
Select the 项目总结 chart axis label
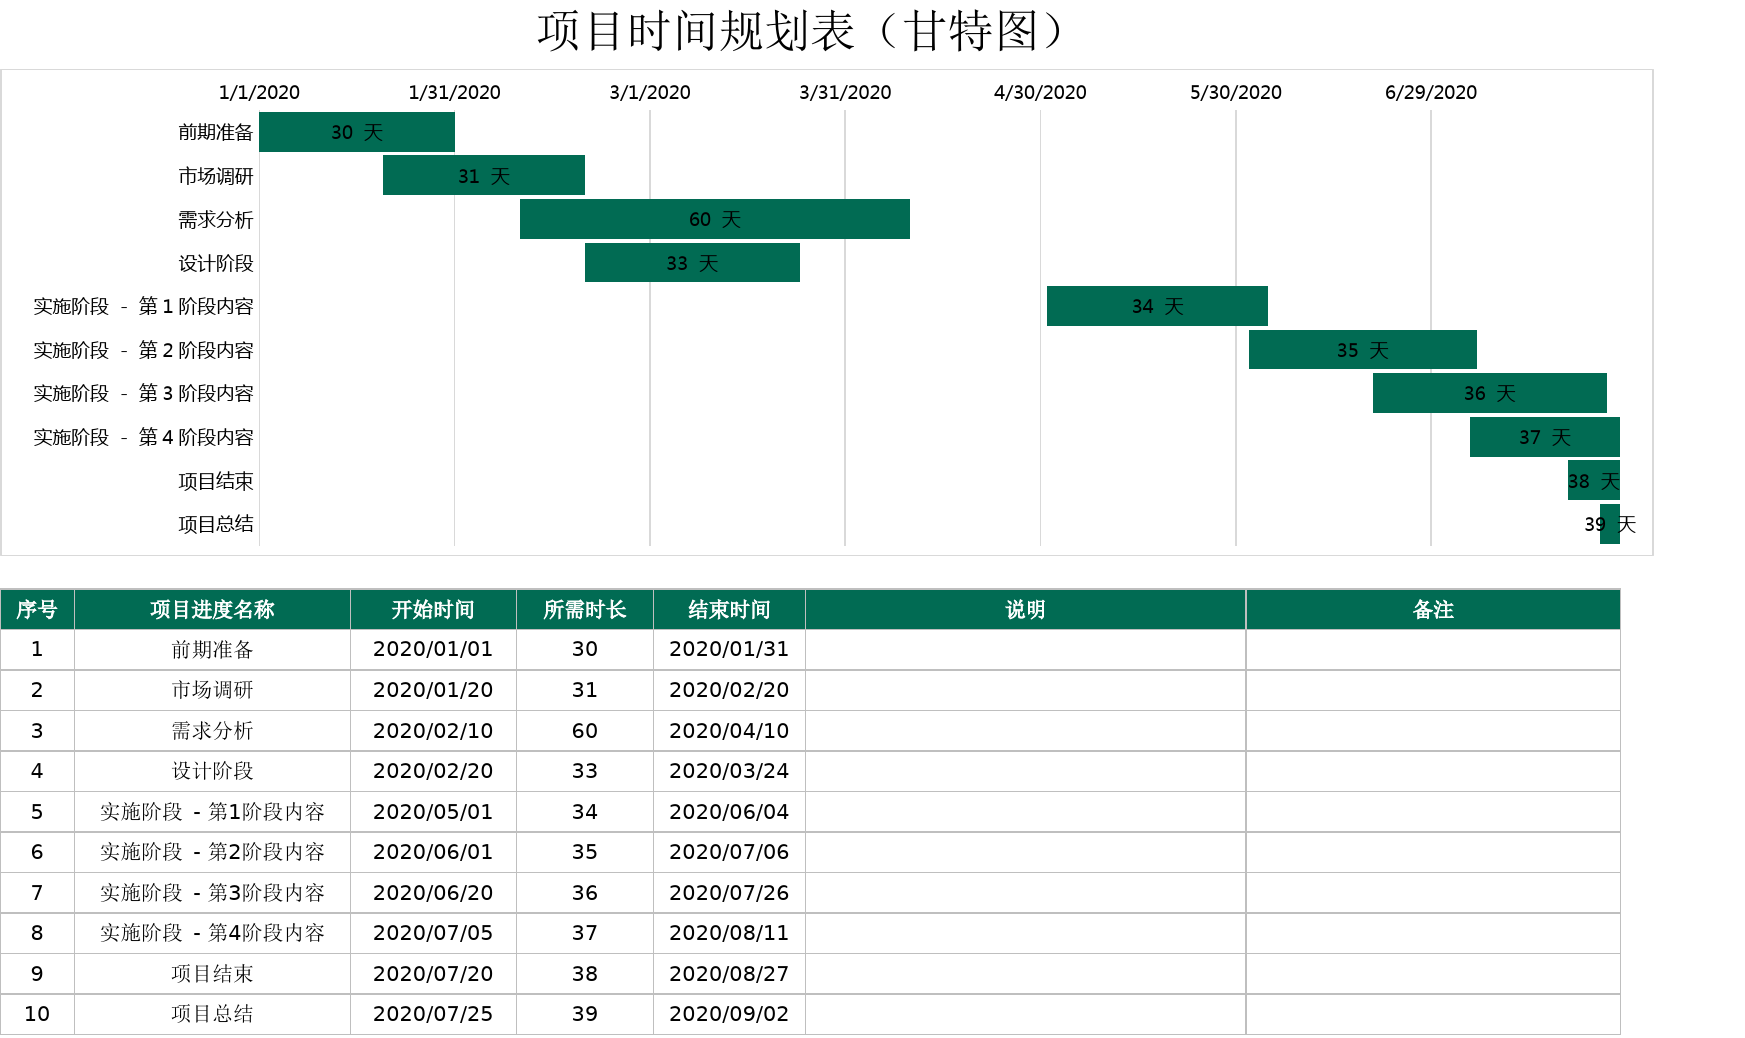tap(216, 524)
